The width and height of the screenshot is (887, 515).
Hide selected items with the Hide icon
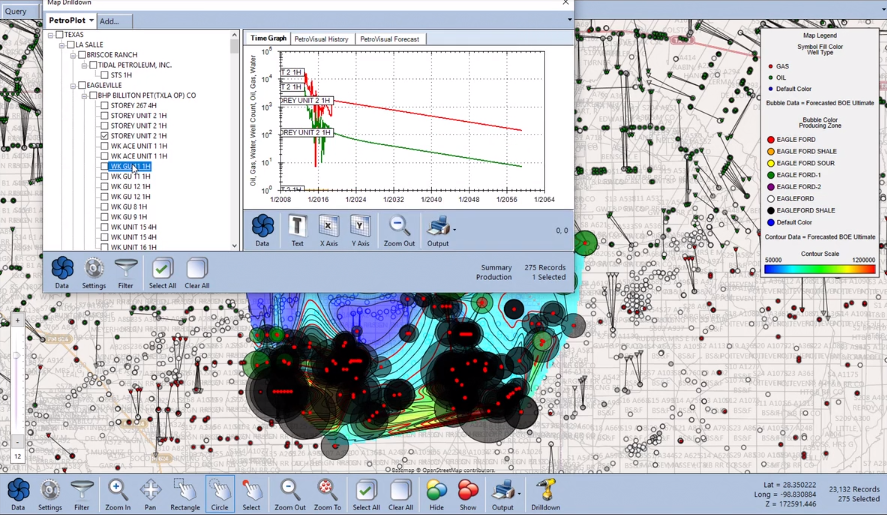pos(436,491)
